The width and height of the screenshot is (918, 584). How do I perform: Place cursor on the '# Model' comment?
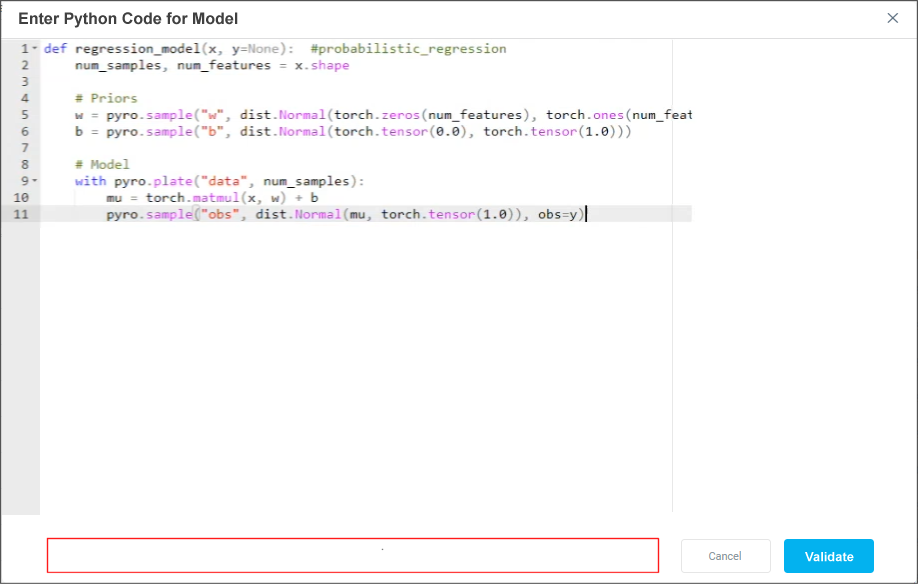[102, 164]
